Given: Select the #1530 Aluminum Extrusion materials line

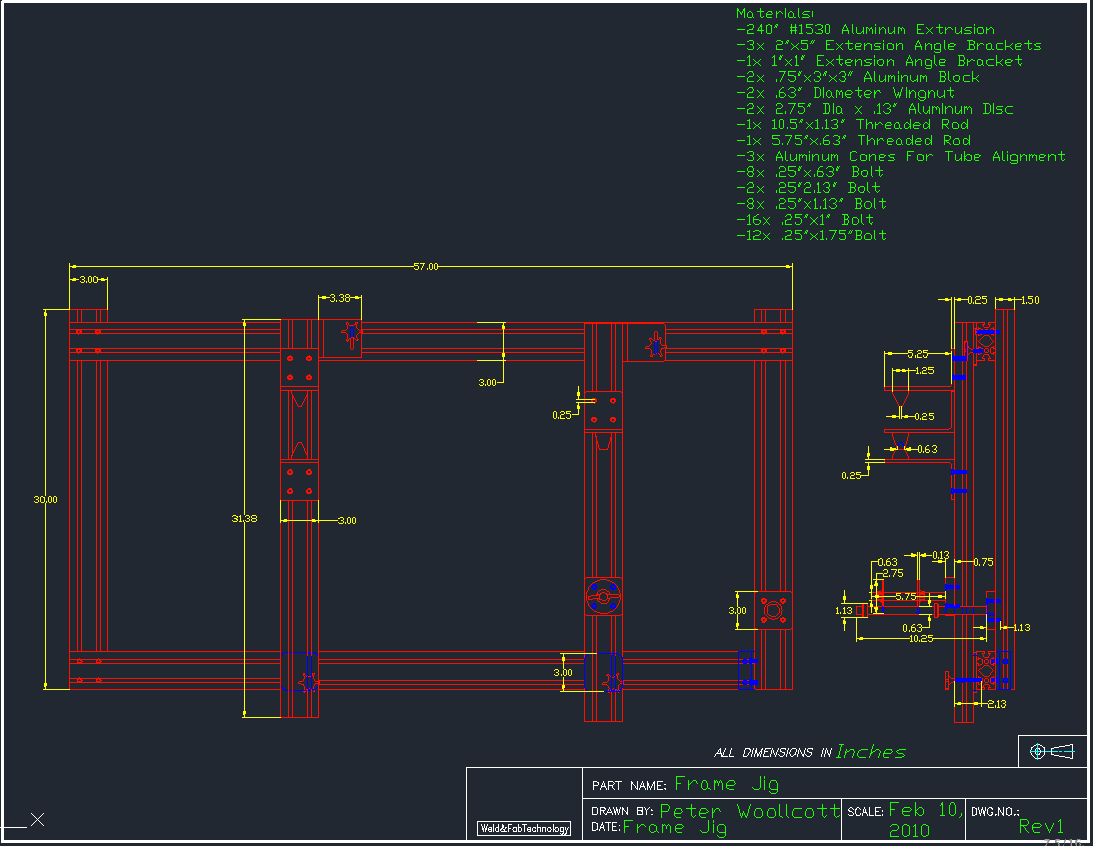Looking at the screenshot, I should pos(865,30).
